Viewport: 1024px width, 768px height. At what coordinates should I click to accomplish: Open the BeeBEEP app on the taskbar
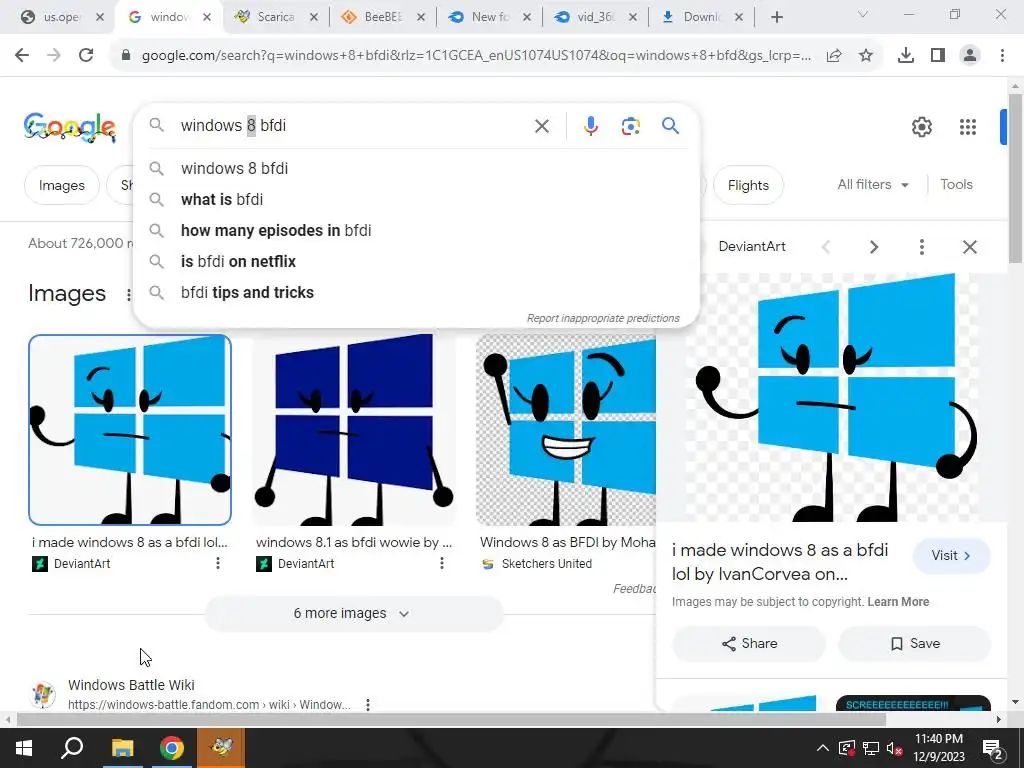point(221,748)
